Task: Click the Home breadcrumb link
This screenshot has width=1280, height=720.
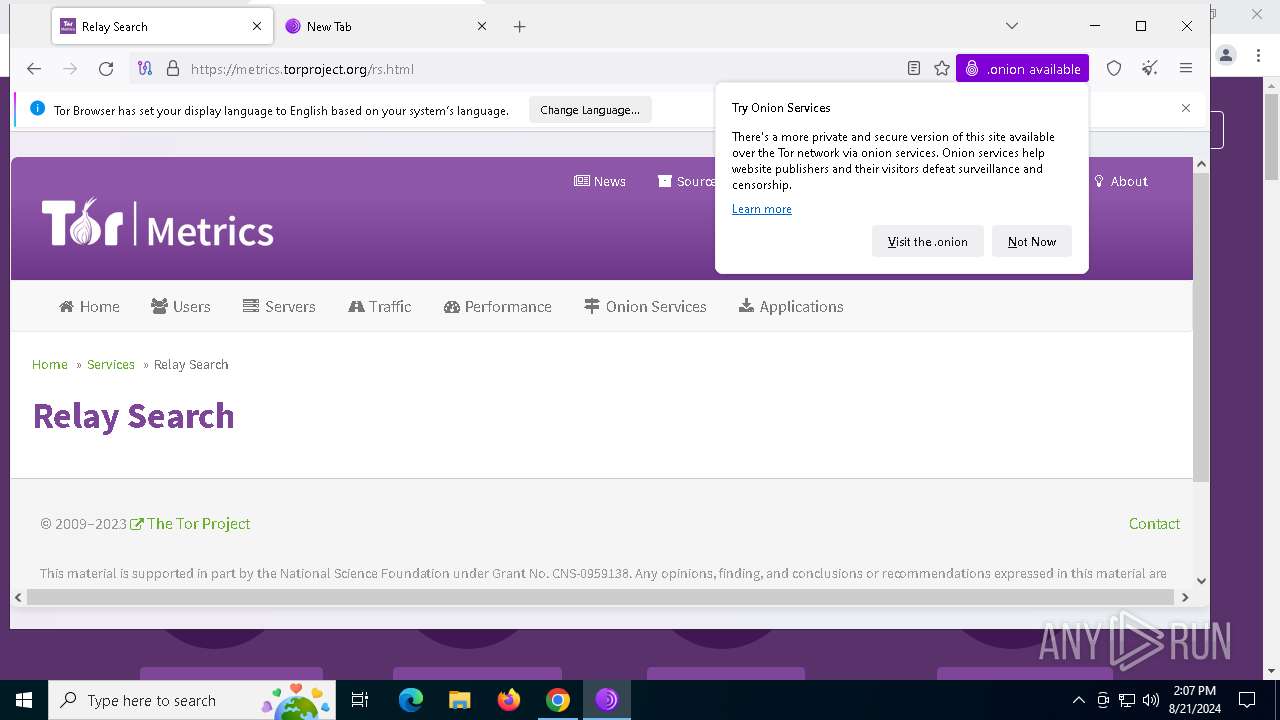Action: 50,365
